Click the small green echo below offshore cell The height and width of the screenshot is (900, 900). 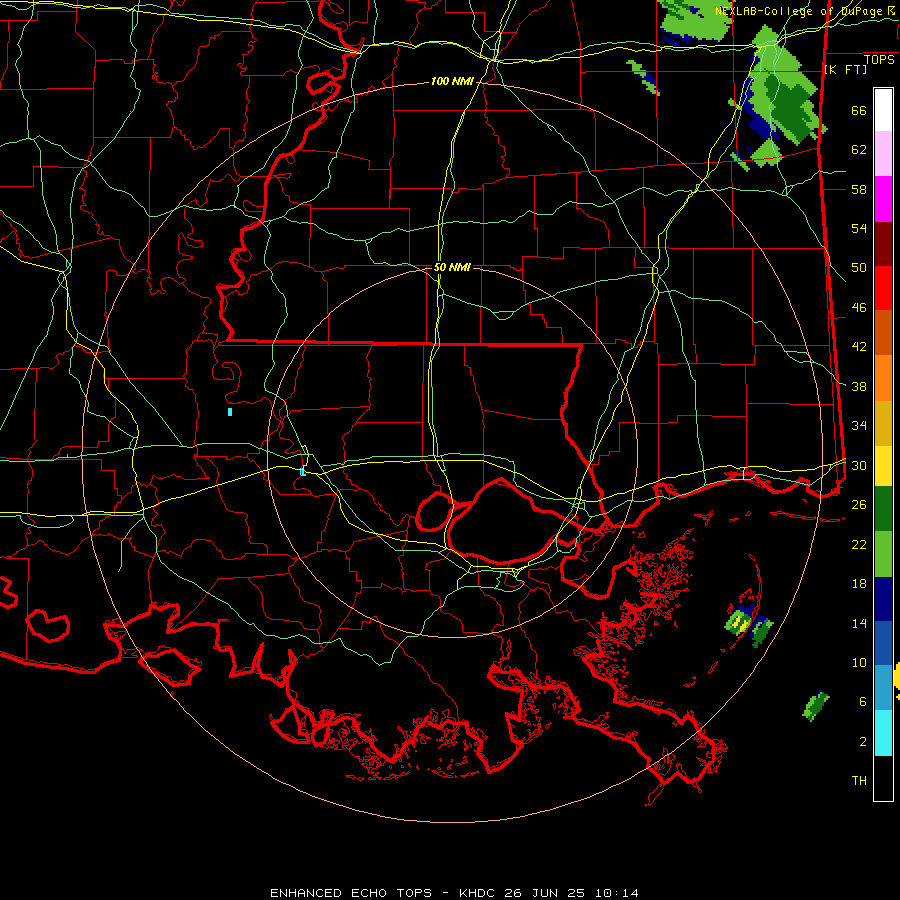[x=816, y=706]
